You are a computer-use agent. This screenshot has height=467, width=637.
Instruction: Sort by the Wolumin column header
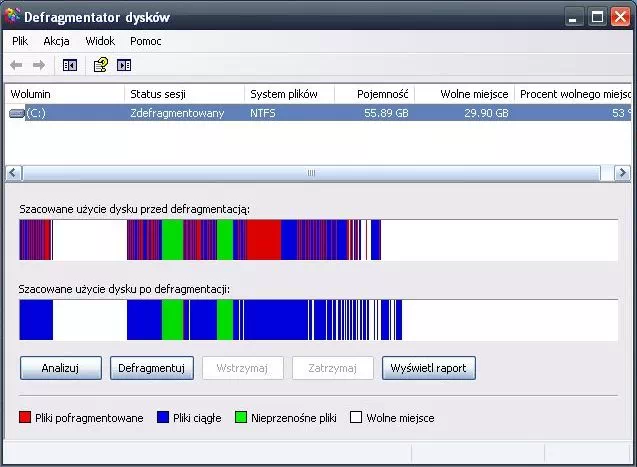pos(64,94)
